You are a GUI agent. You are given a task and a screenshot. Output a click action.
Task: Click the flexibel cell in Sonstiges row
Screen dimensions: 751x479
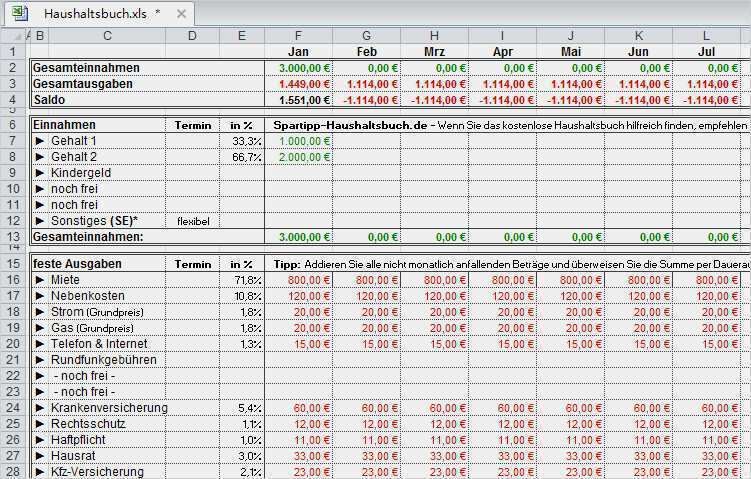(x=193, y=221)
